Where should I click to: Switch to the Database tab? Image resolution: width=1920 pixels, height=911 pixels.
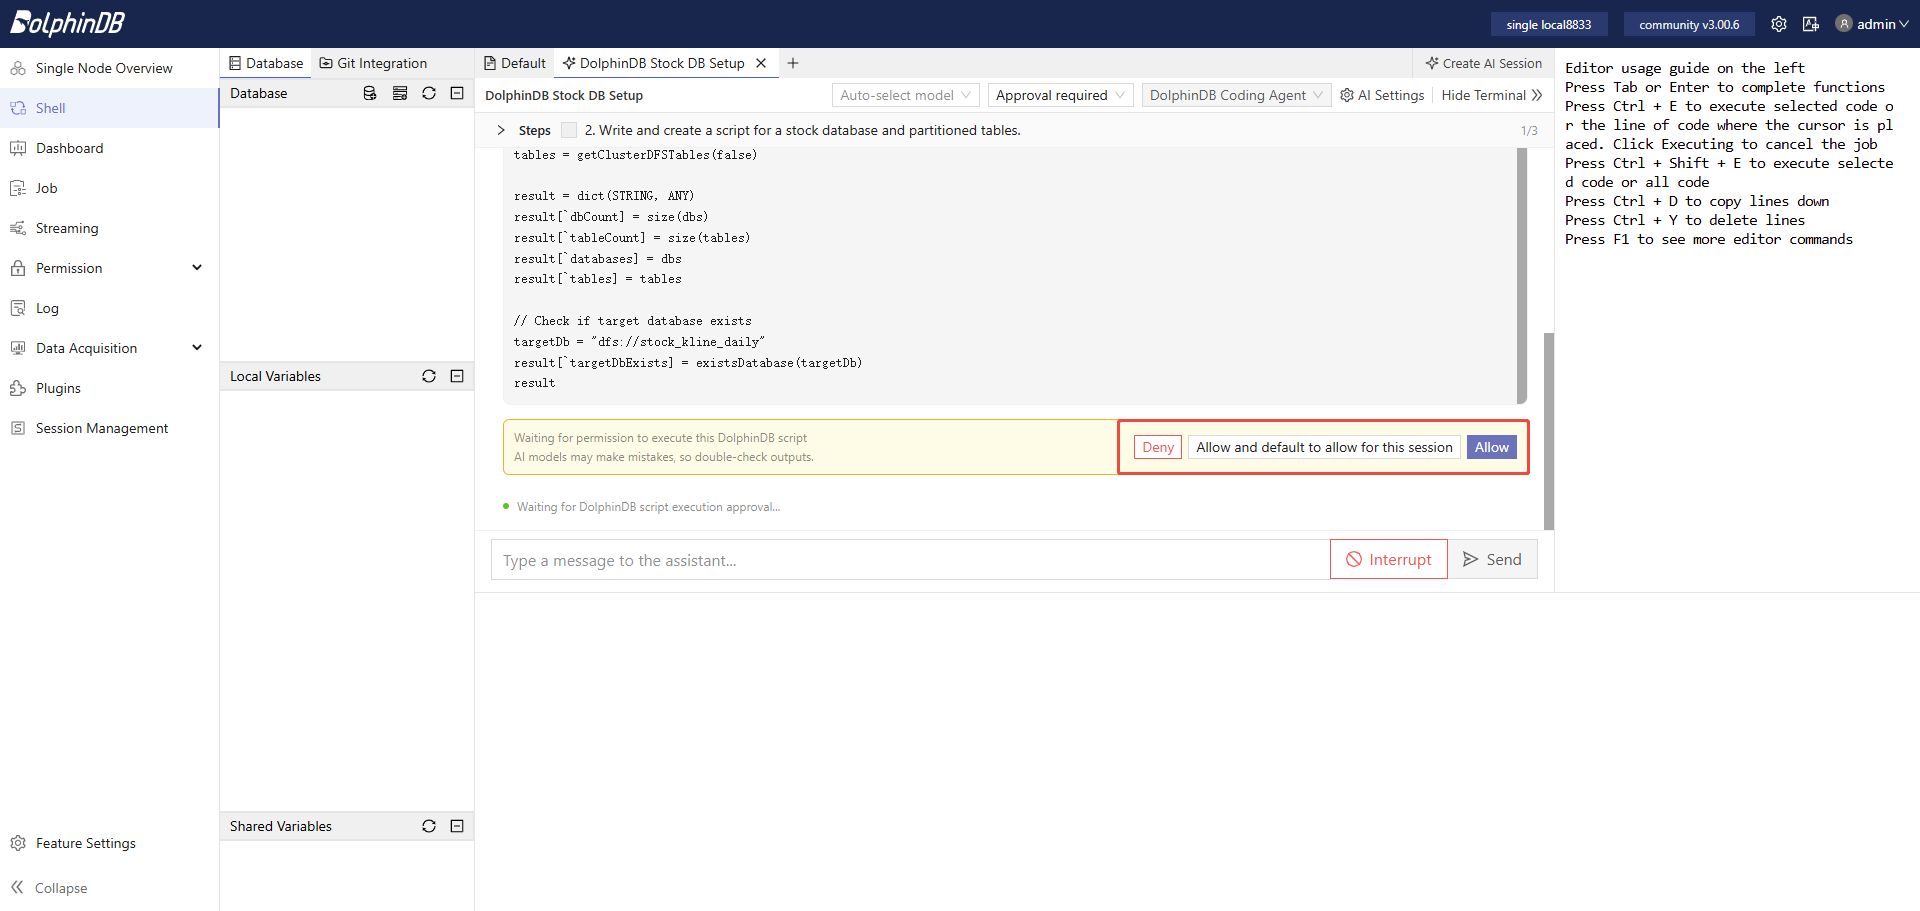tap(266, 63)
